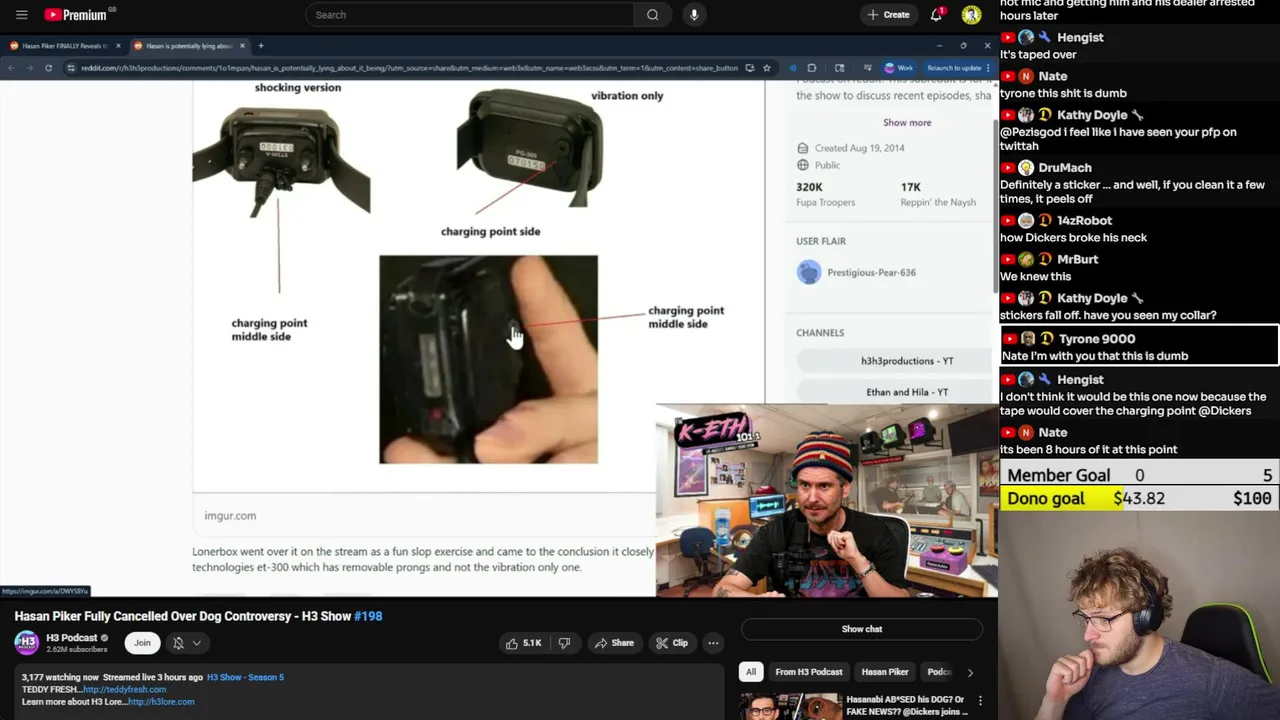Open 'Hasanabi AB*SED his DOG' video thumbnail
1280x720 pixels.
click(789, 706)
